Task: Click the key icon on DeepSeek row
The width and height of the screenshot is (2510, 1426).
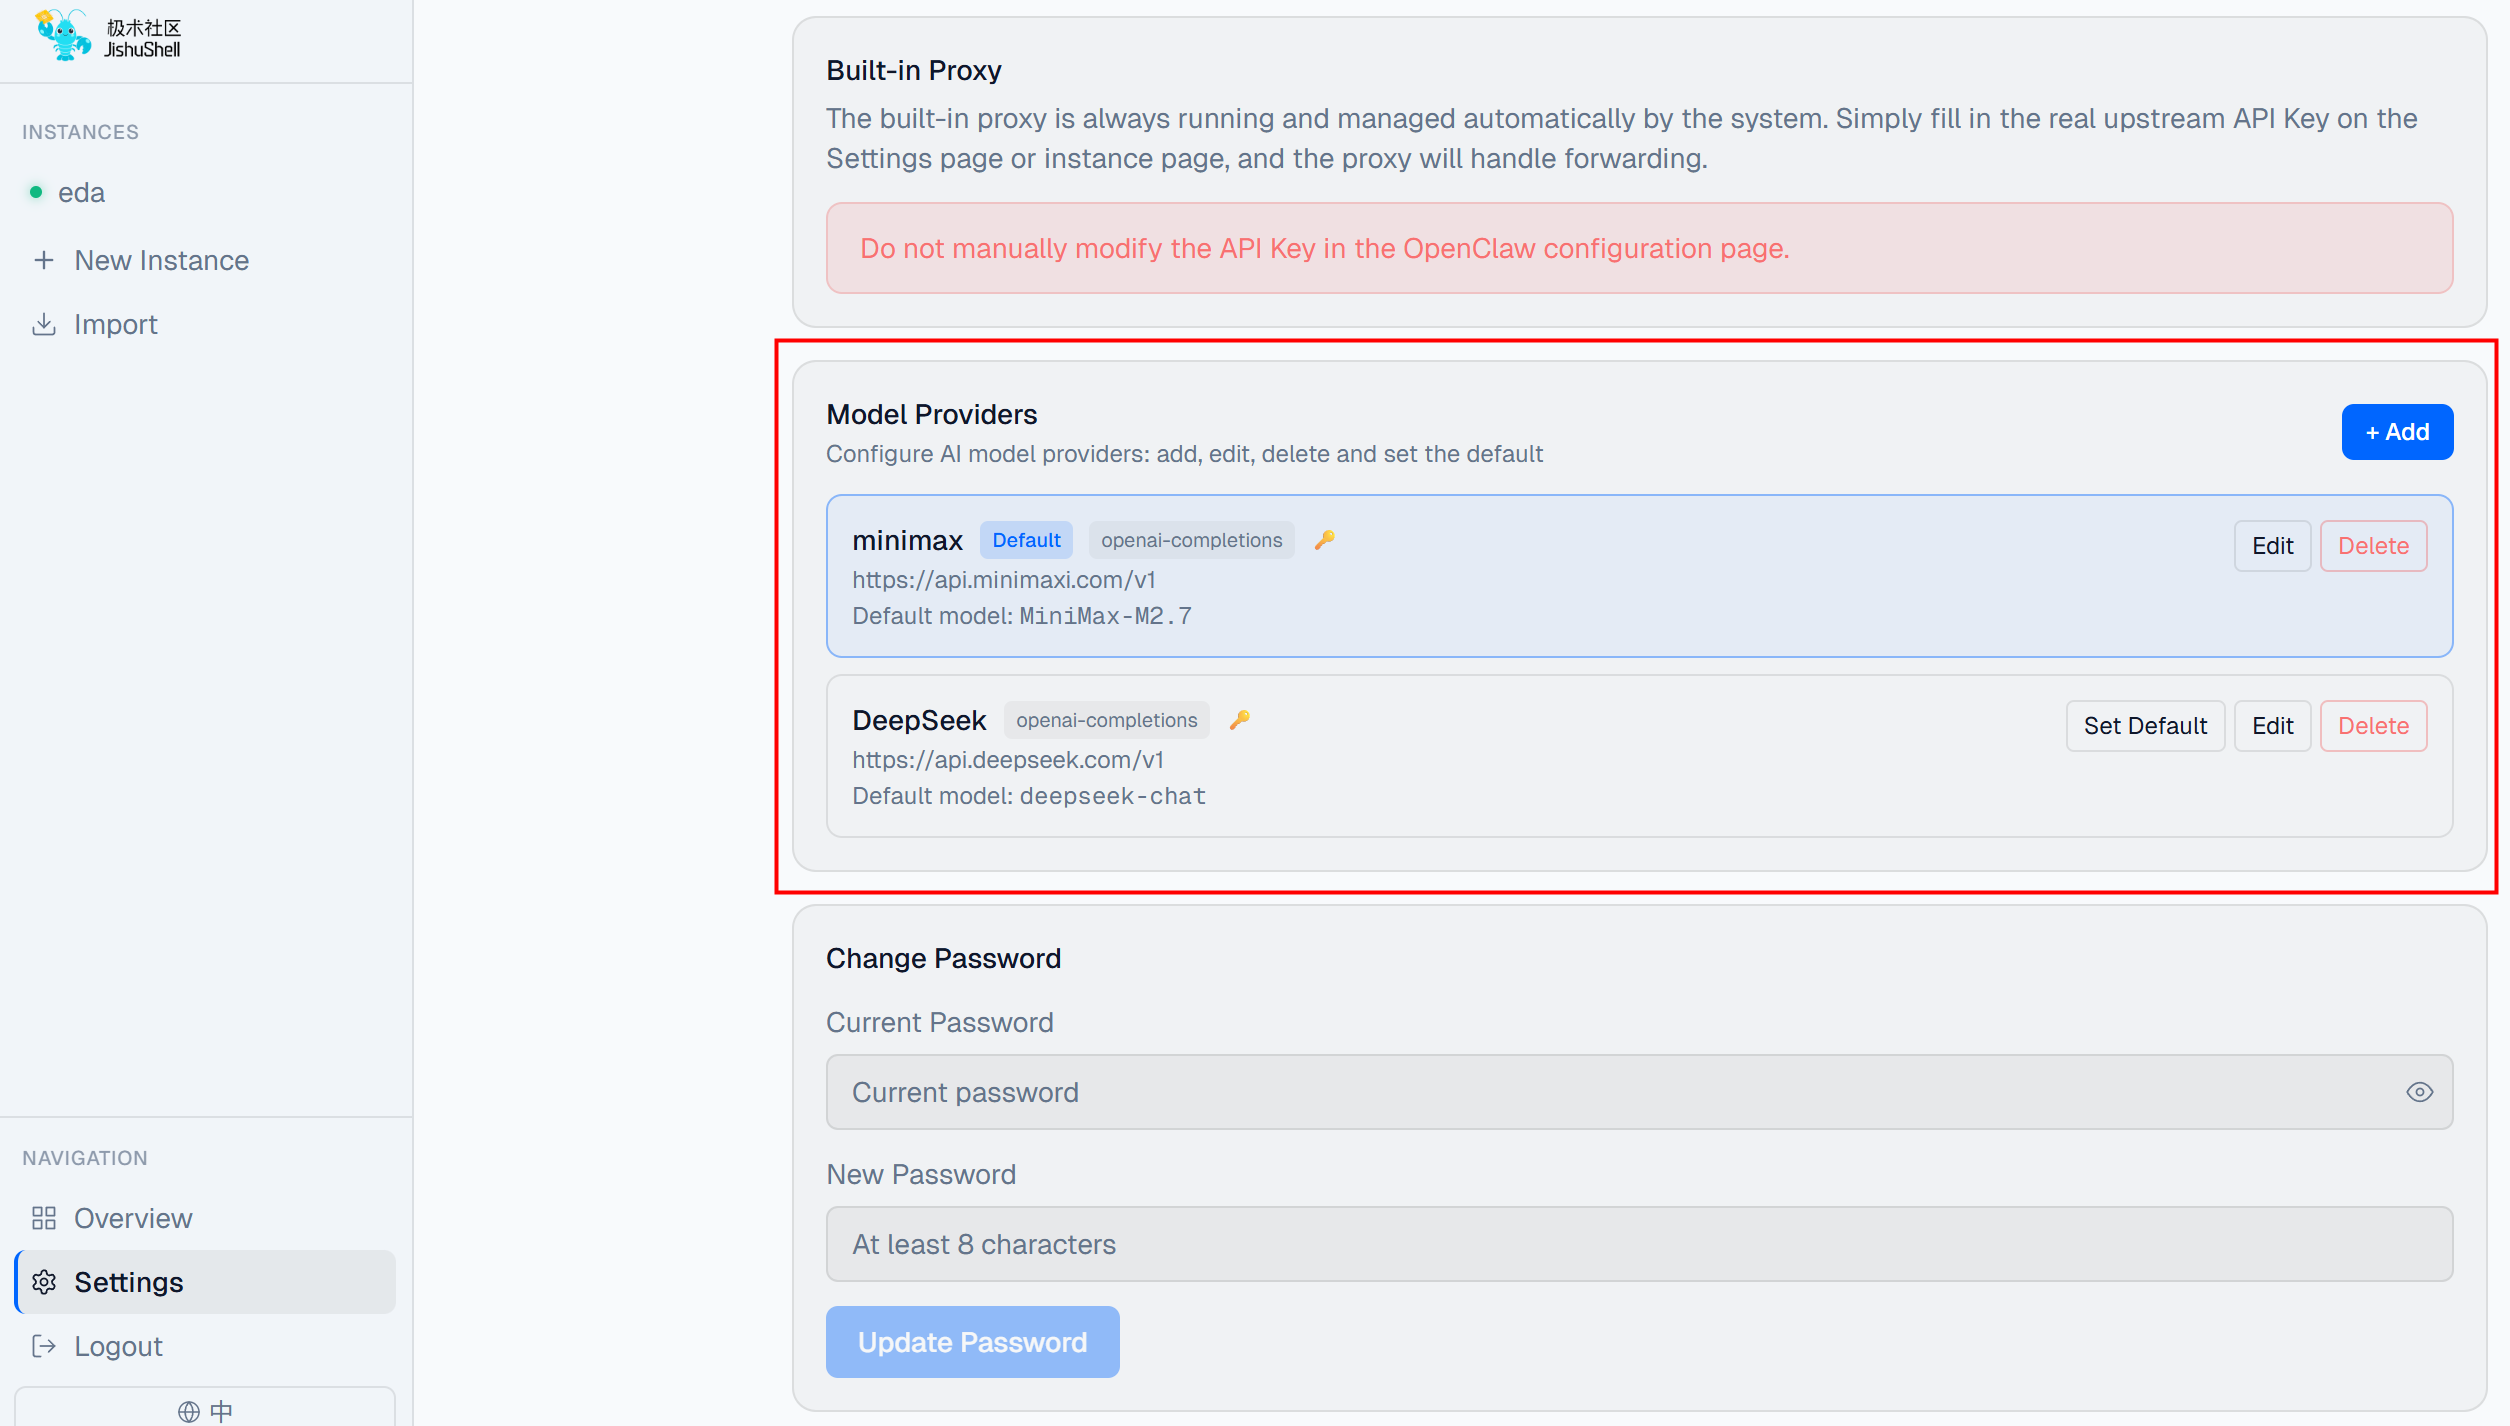Action: point(1240,720)
